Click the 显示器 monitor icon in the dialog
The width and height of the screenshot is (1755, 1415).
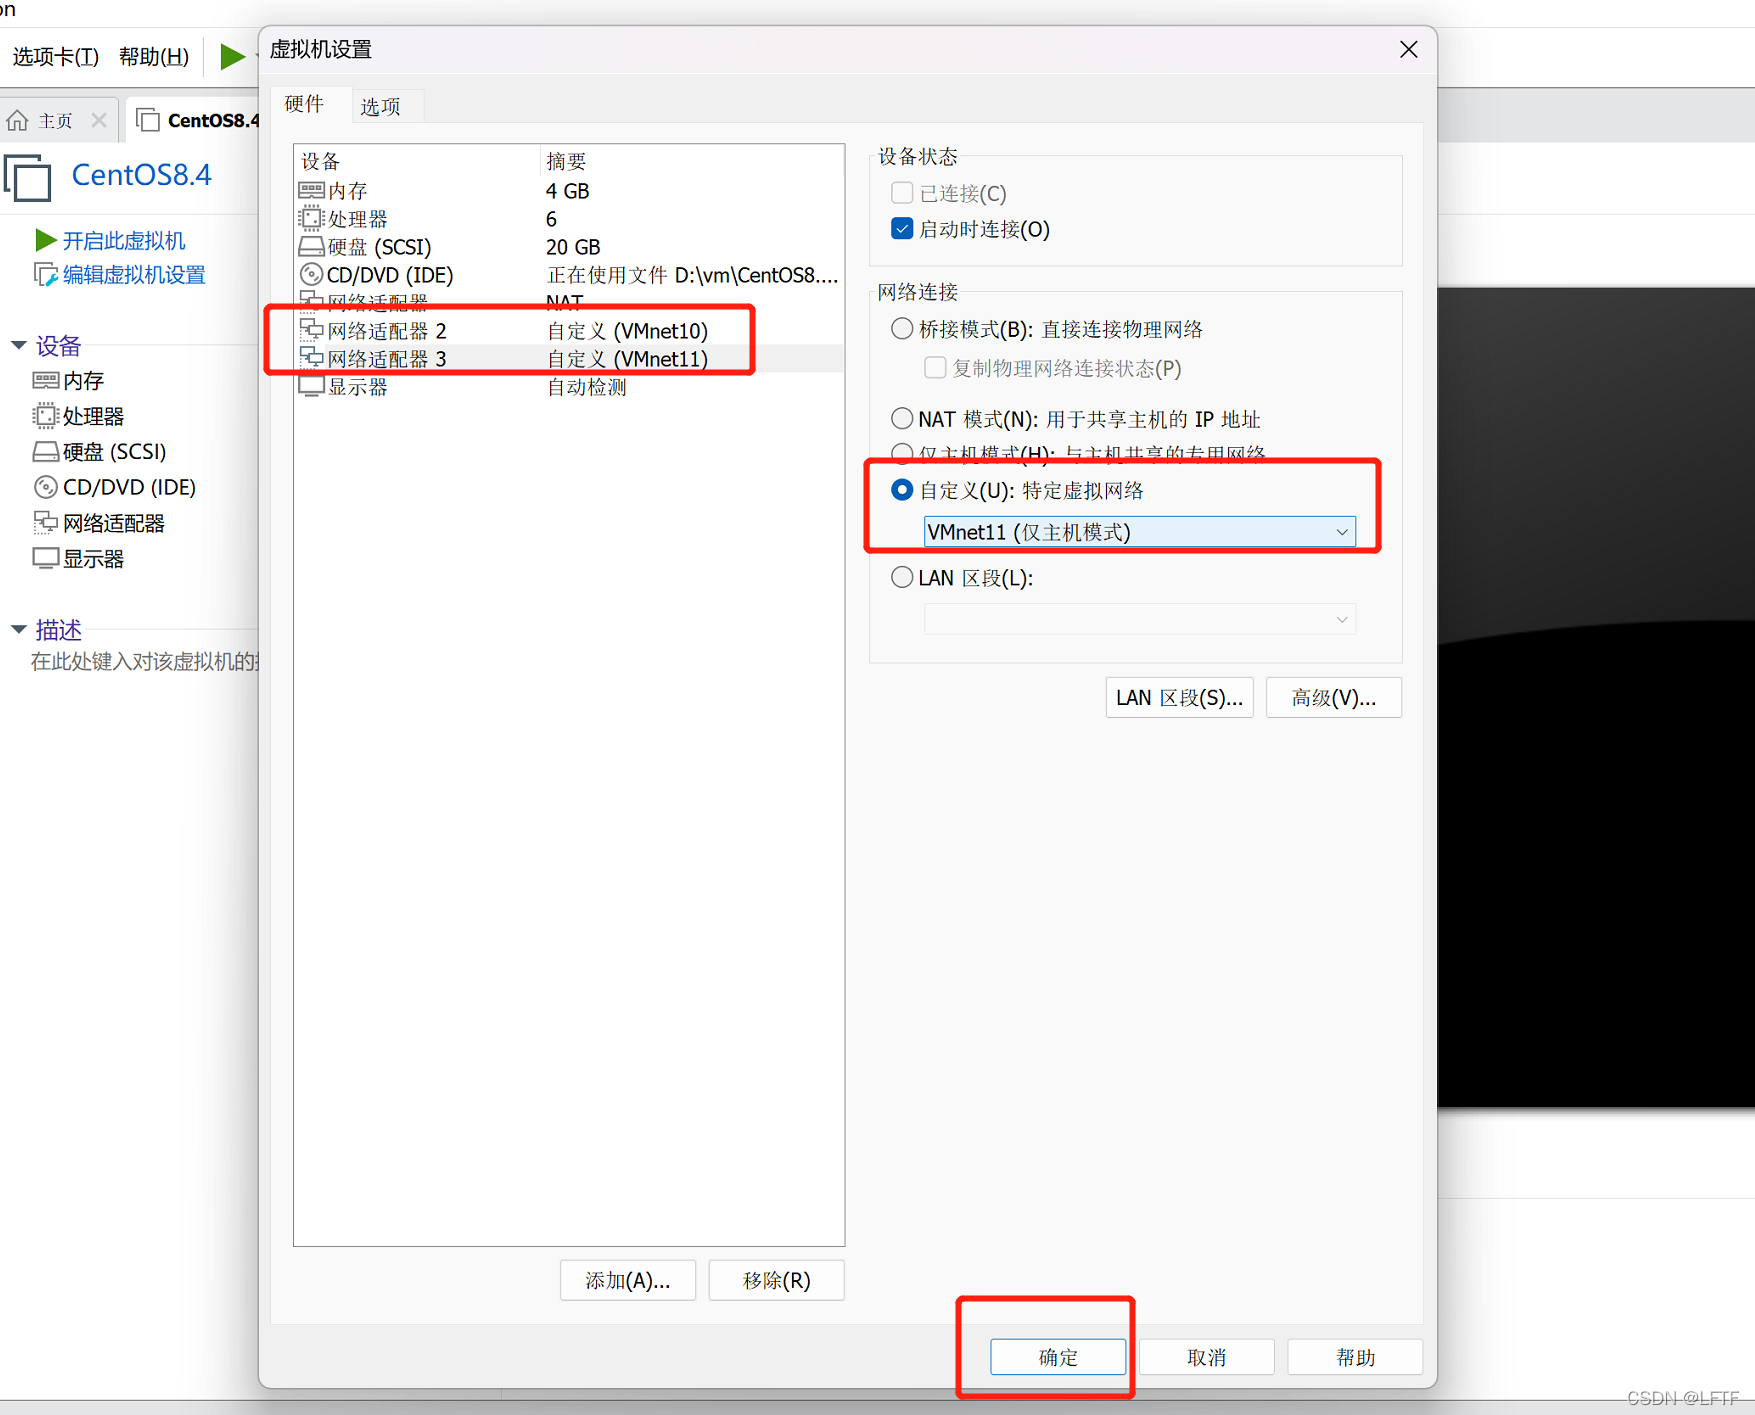pyautogui.click(x=311, y=386)
